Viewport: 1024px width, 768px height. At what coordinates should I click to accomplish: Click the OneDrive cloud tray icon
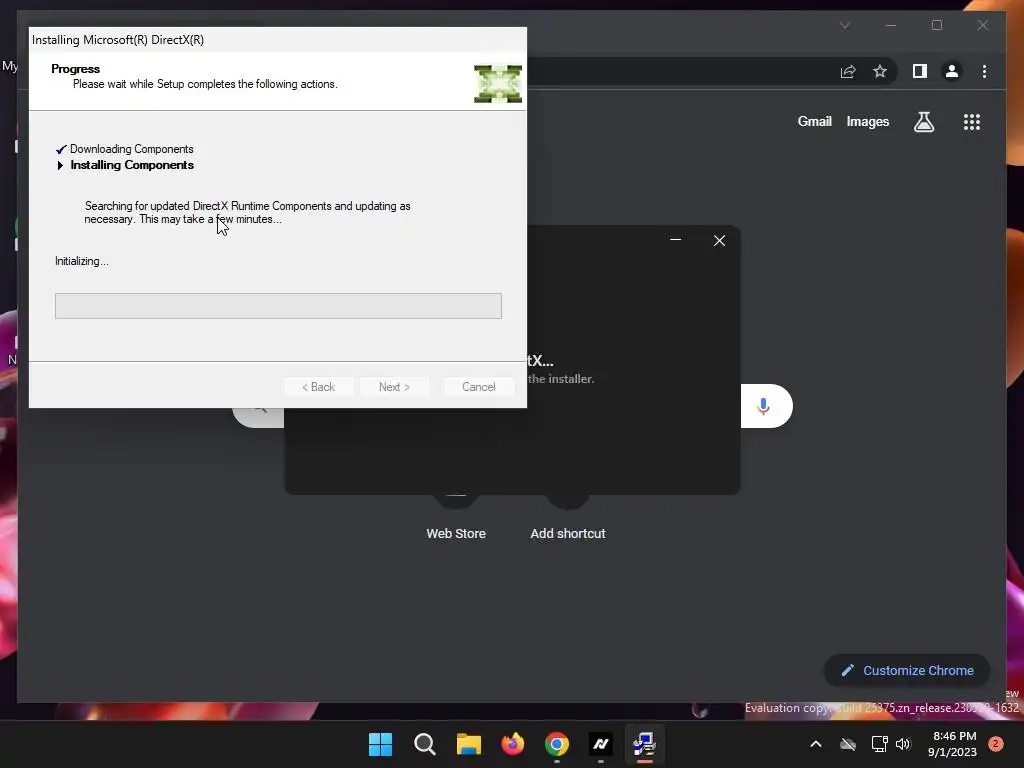tap(848, 744)
